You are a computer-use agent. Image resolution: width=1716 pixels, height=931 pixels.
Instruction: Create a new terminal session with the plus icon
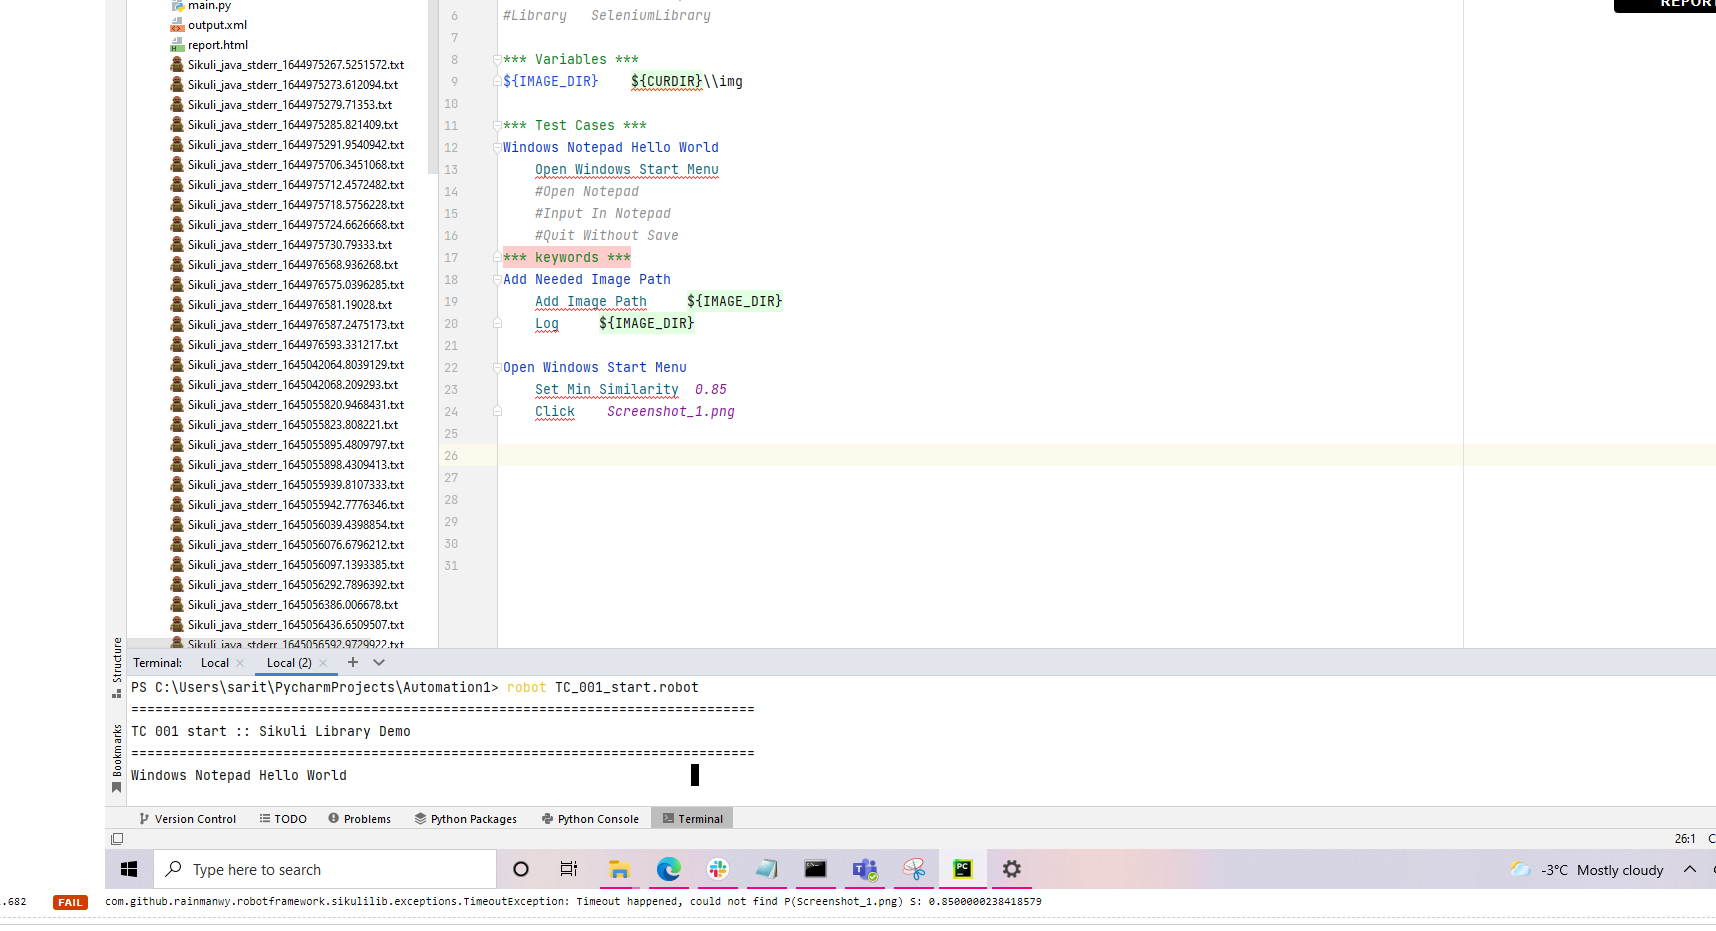pyautogui.click(x=353, y=662)
